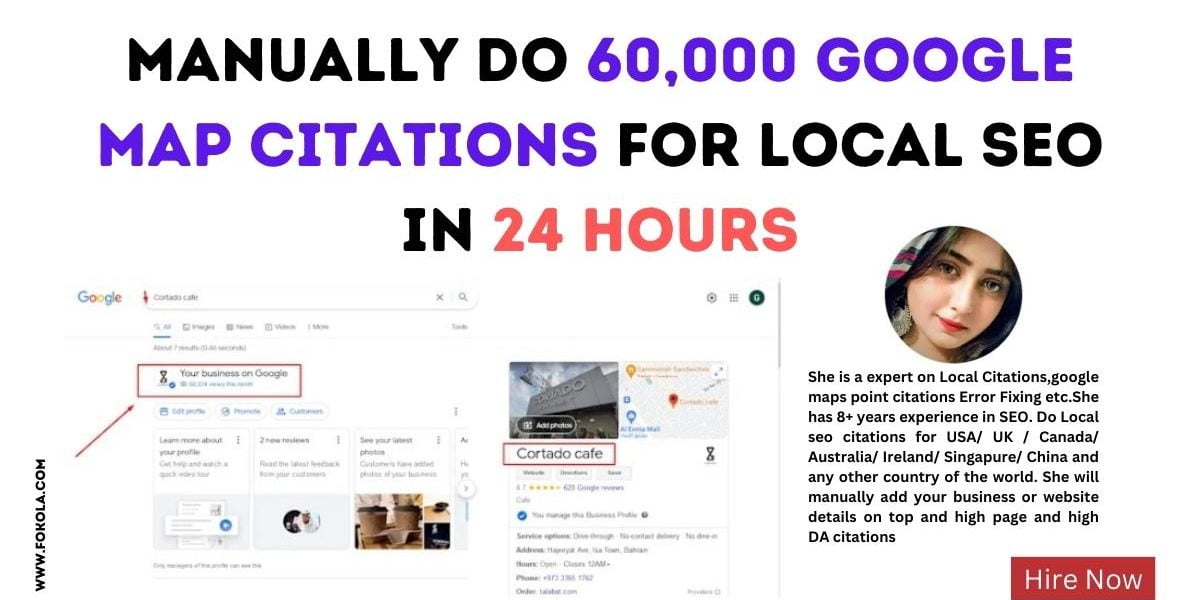Click the Website button
Screen dimensions: 1200x600
[534, 472]
